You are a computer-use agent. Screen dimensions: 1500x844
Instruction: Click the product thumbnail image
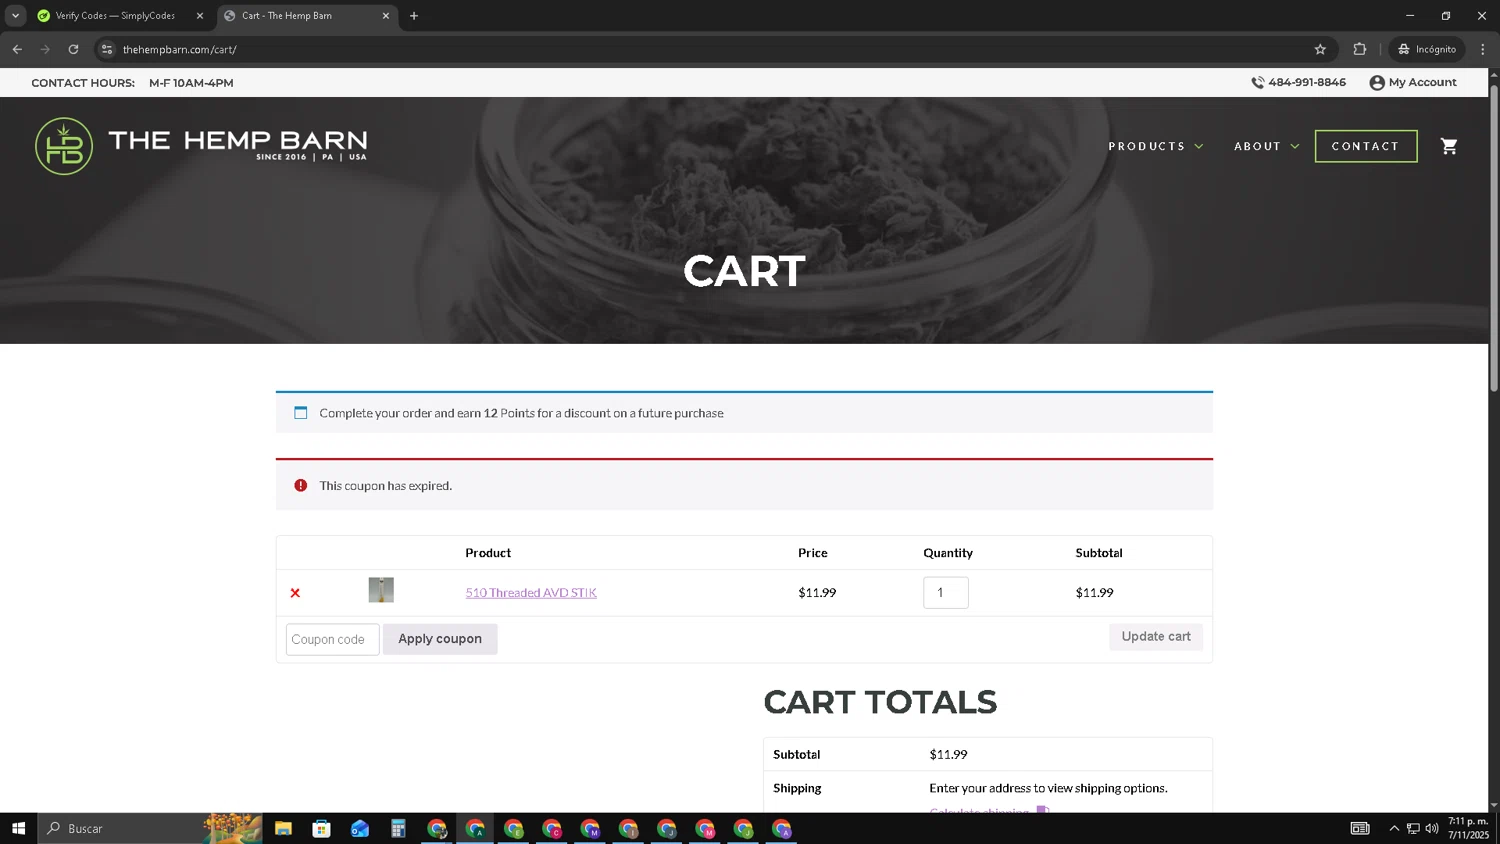[381, 590]
